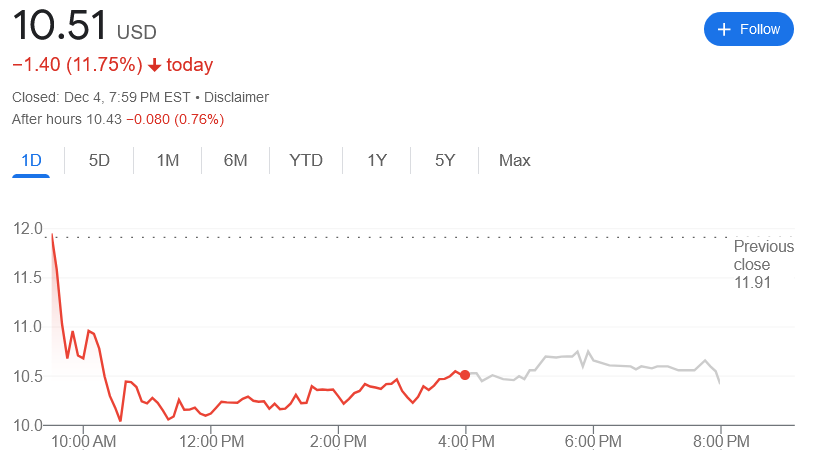Viewport: 816px width, 457px height.
Task: Click the Previous close 11.91 label
Action: click(x=763, y=264)
